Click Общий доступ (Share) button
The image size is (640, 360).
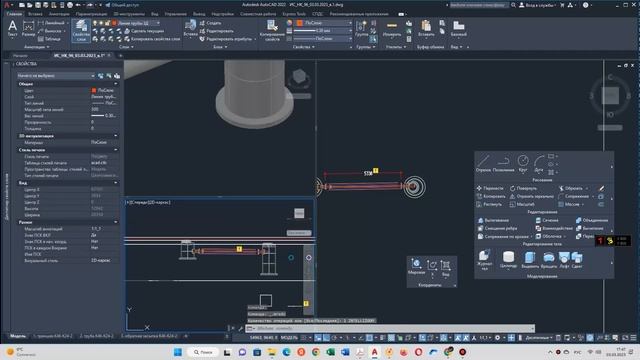click(122, 5)
